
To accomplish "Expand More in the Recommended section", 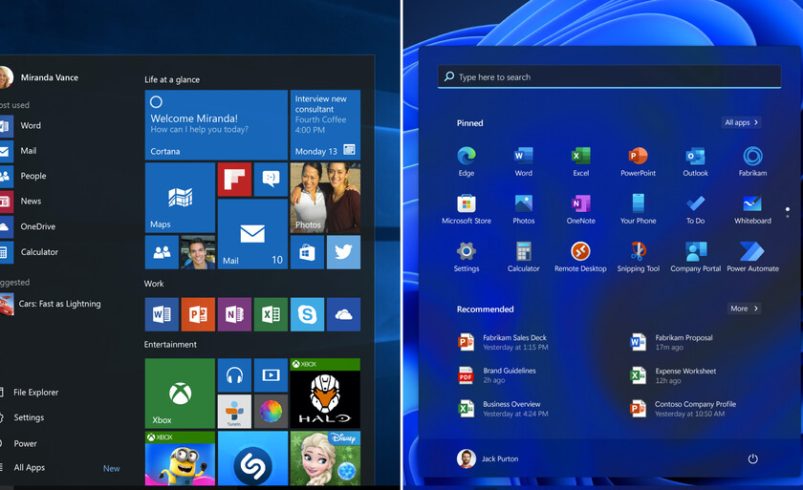I will (x=743, y=309).
